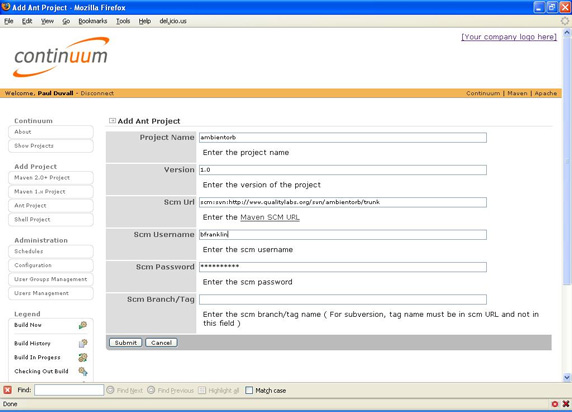Open the Tools menu
Image resolution: width=572 pixels, height=412 pixels.
click(x=123, y=21)
